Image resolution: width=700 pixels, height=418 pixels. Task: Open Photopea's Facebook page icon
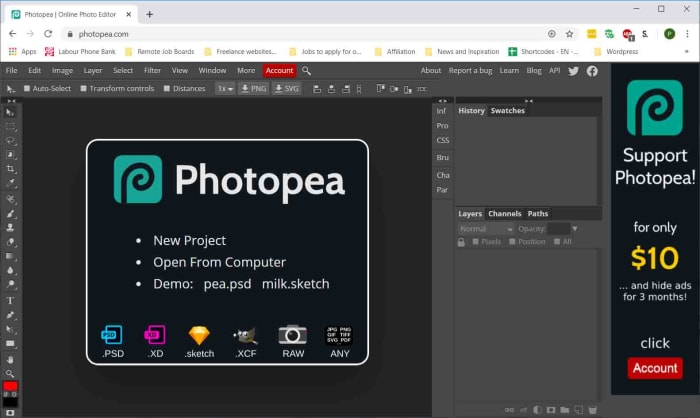point(592,71)
